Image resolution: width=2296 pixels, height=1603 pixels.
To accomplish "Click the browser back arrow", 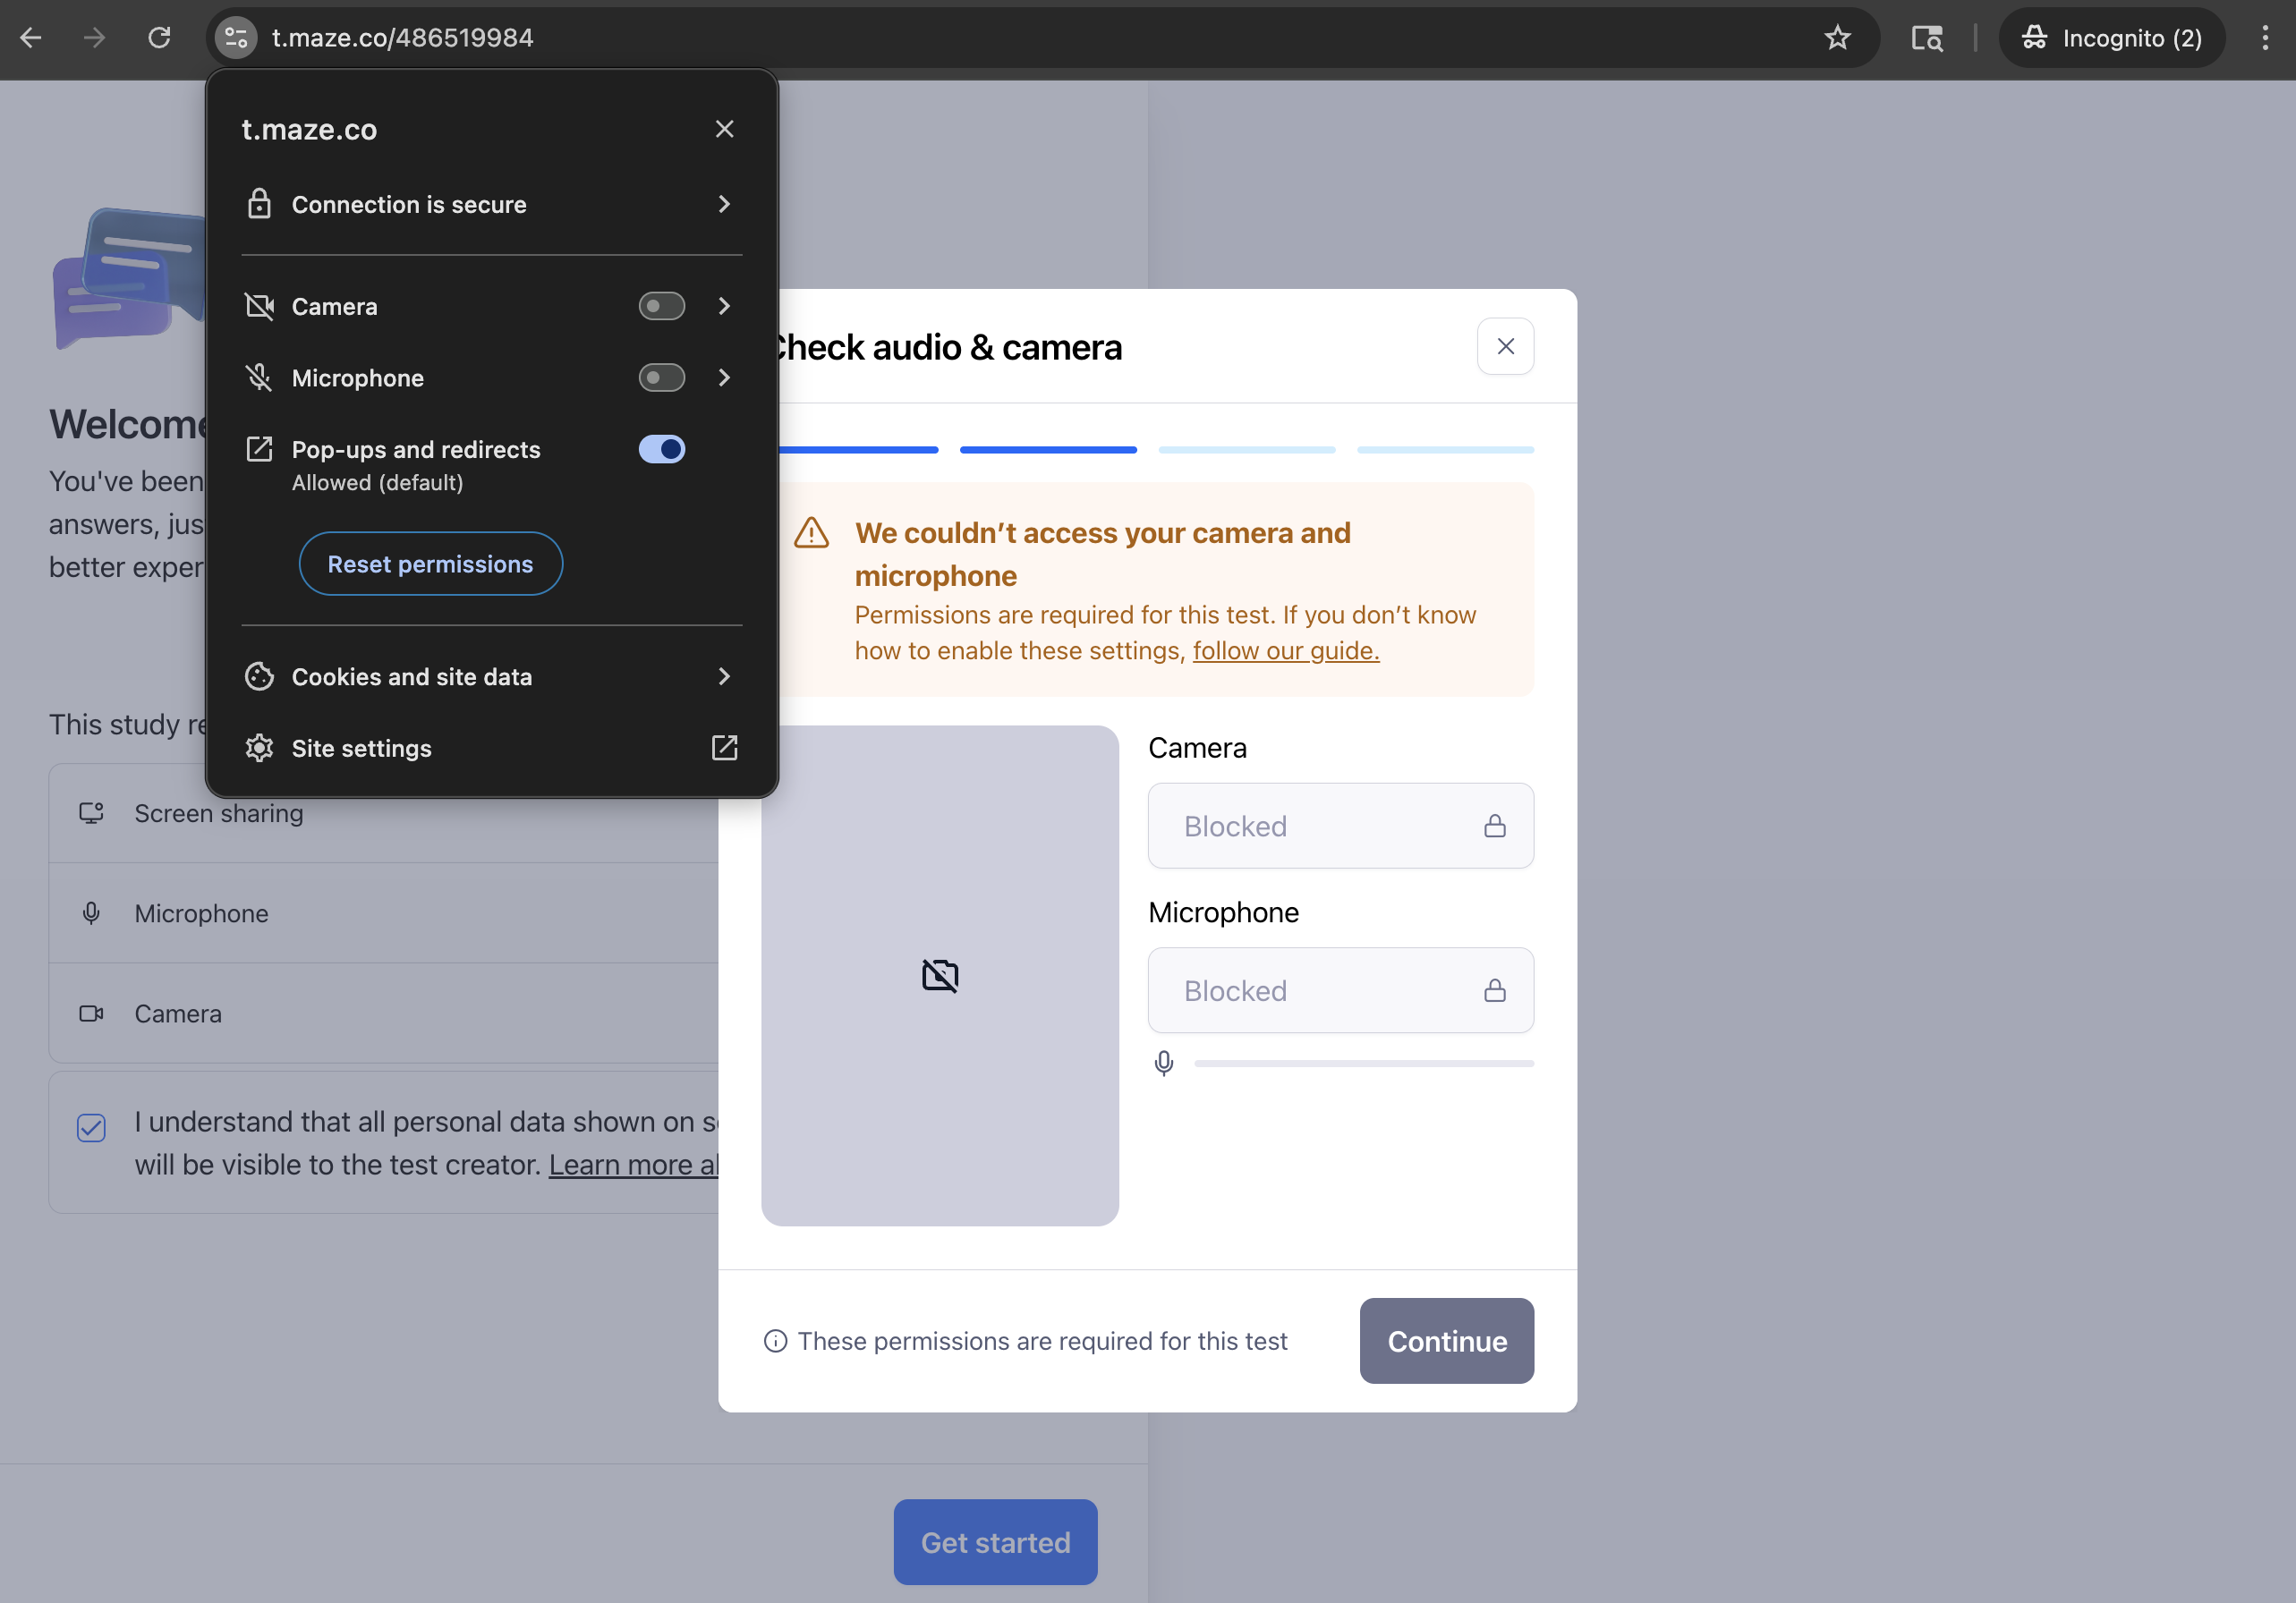I will (x=31, y=38).
